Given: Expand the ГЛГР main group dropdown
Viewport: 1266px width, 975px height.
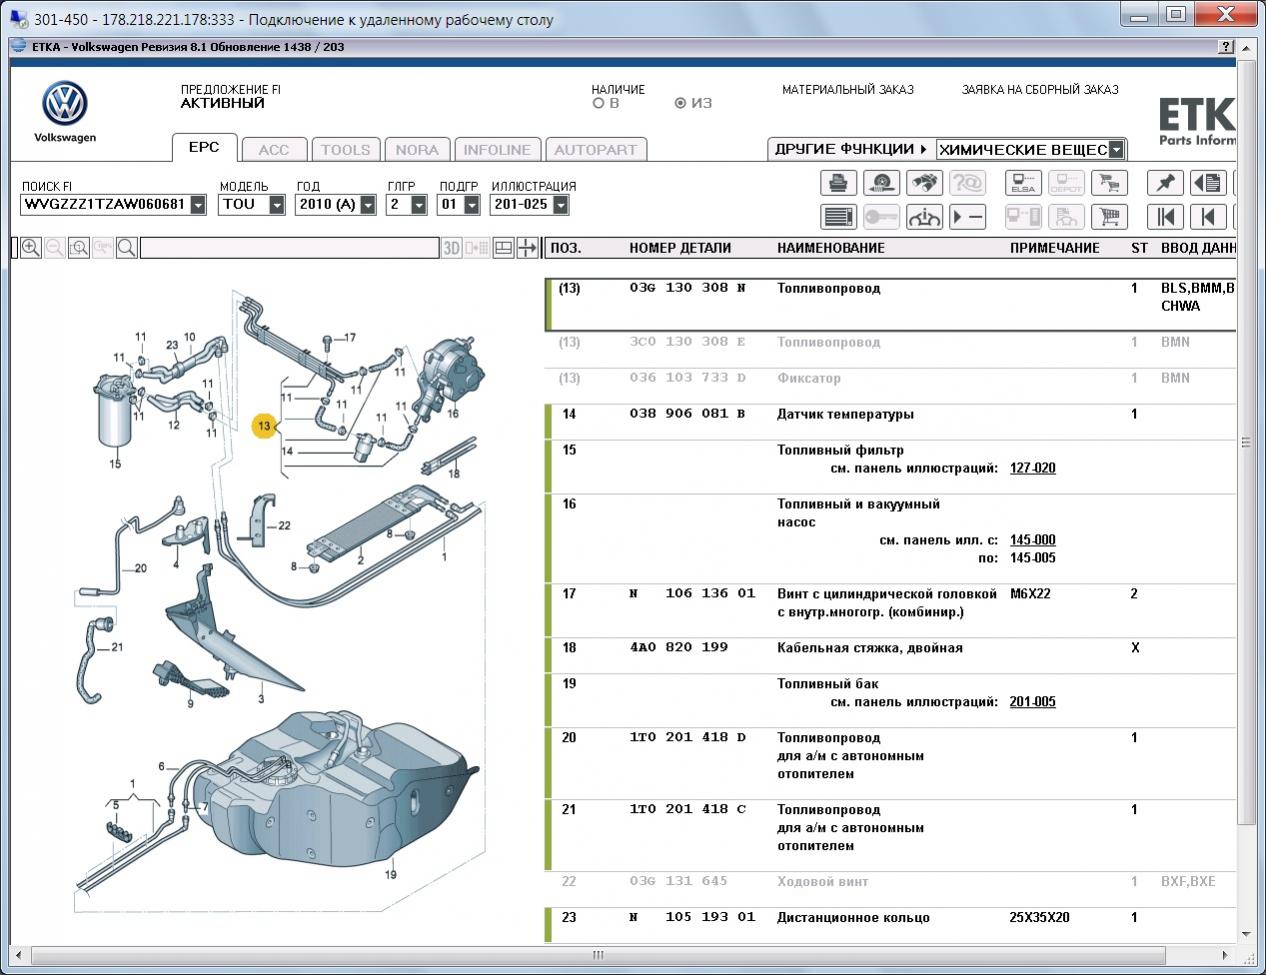Looking at the screenshot, I should [419, 205].
